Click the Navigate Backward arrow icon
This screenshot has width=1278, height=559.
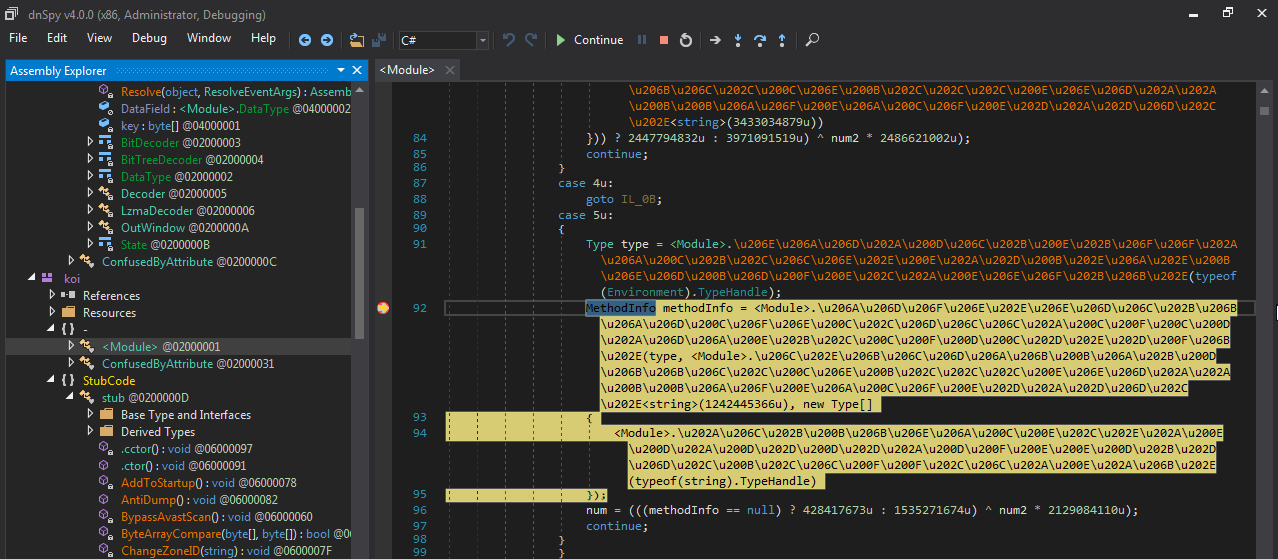click(x=305, y=40)
